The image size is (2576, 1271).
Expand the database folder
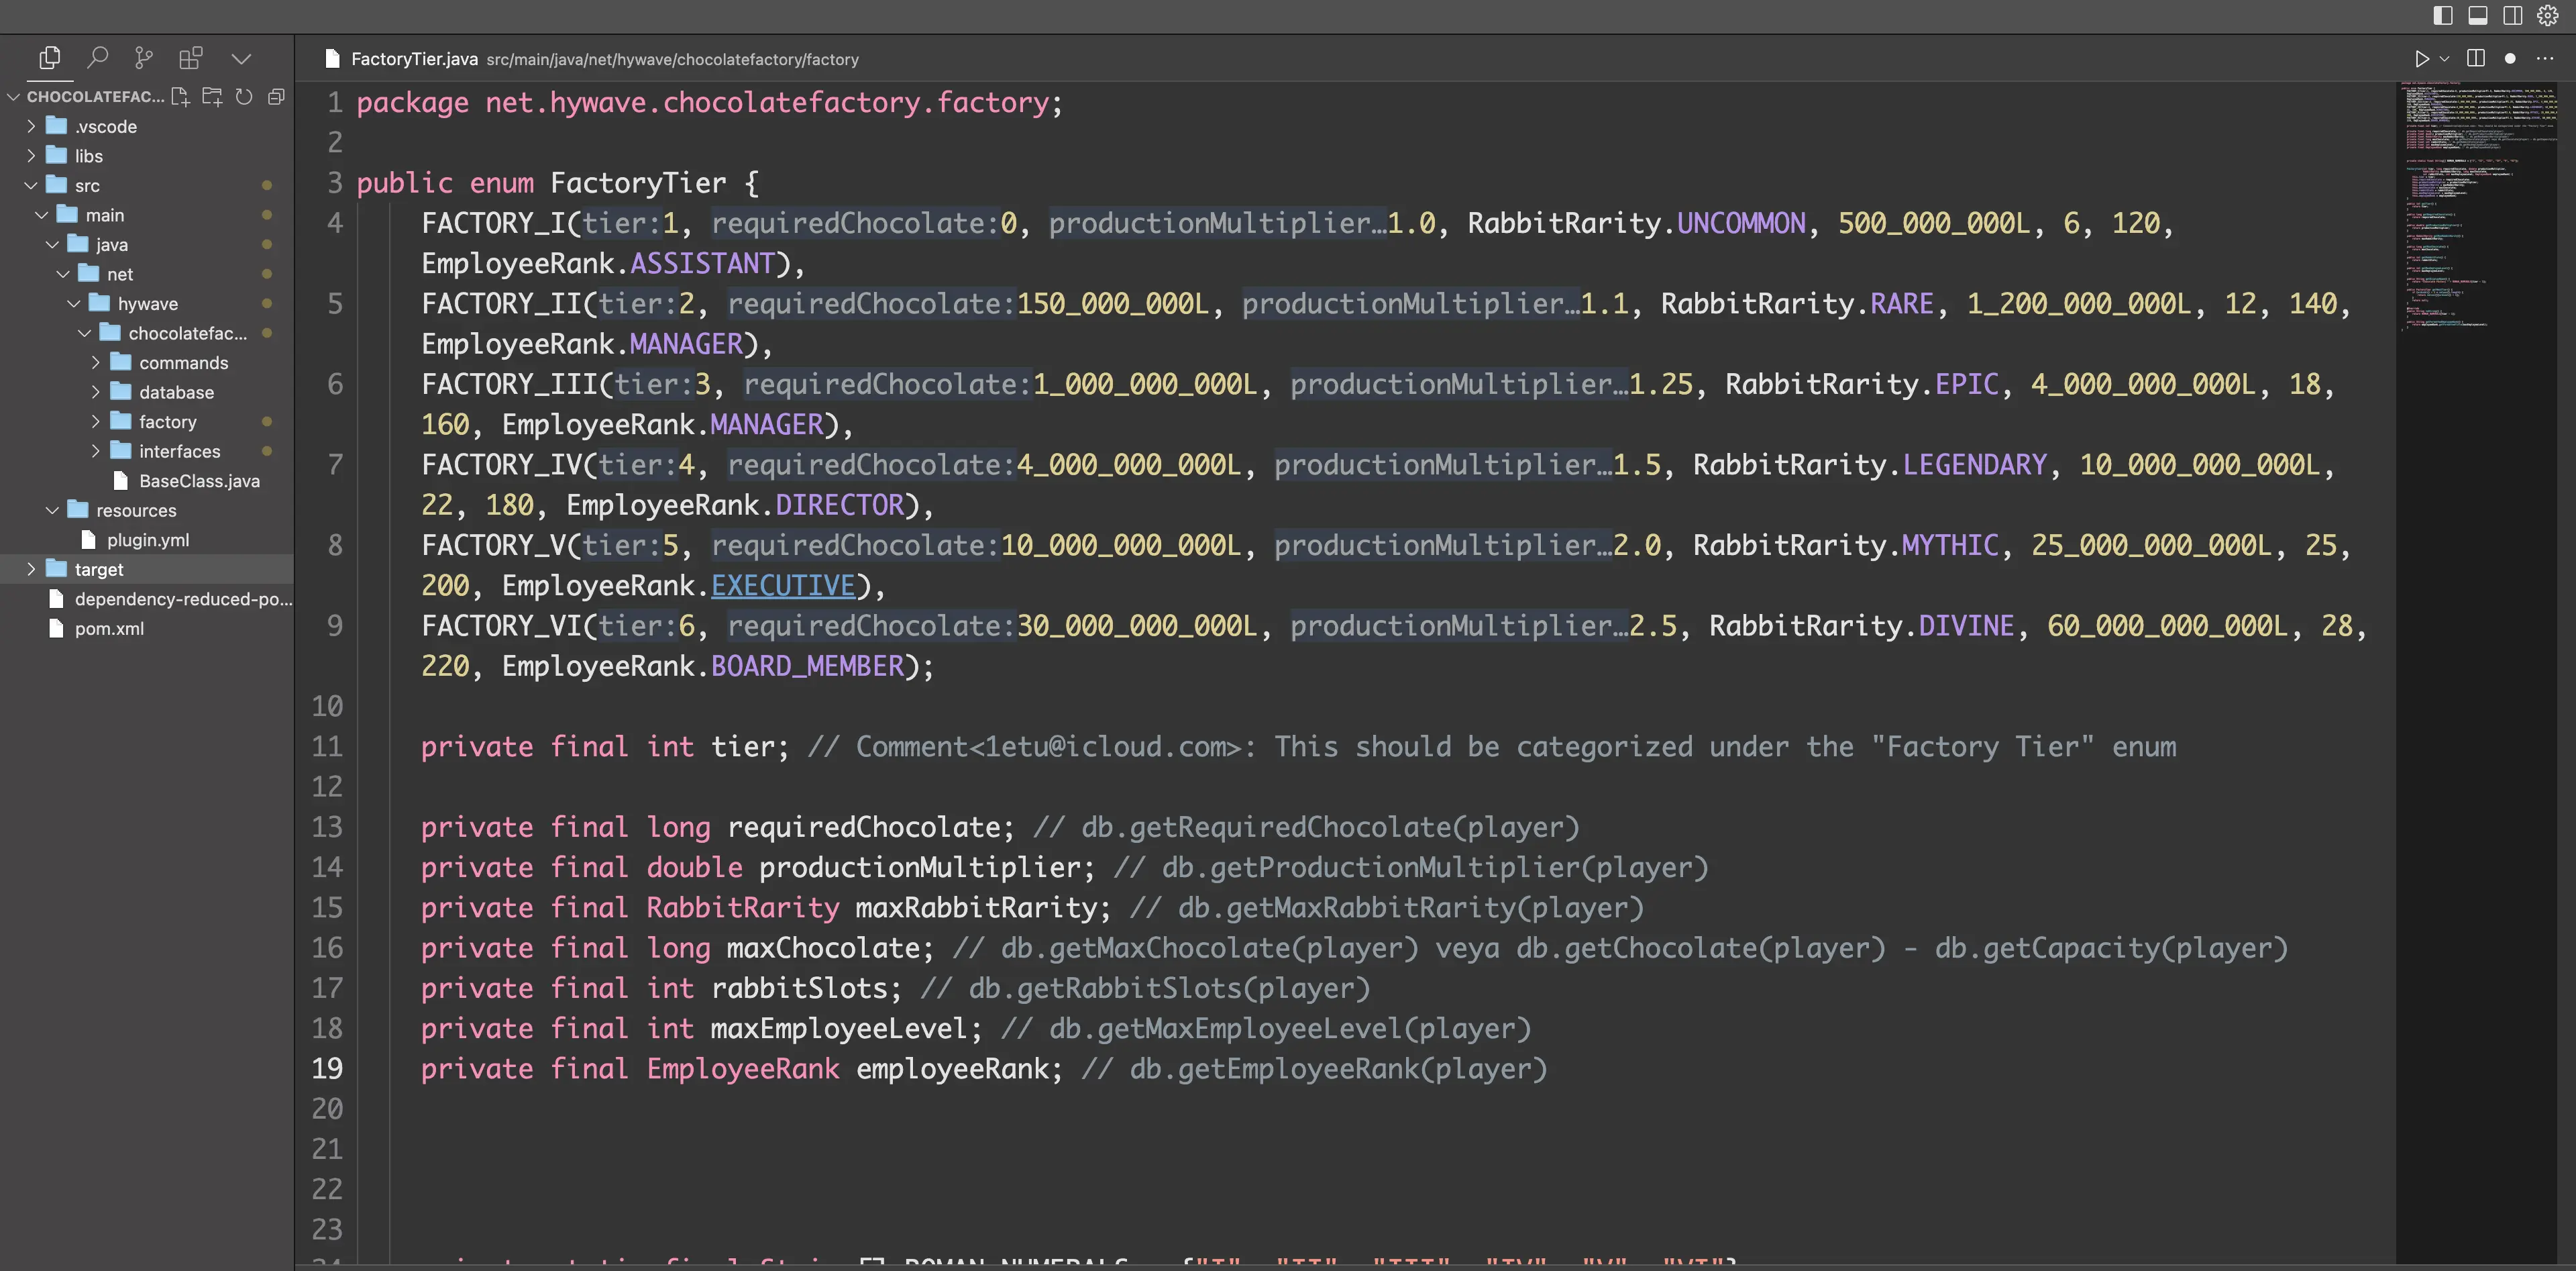coord(96,392)
